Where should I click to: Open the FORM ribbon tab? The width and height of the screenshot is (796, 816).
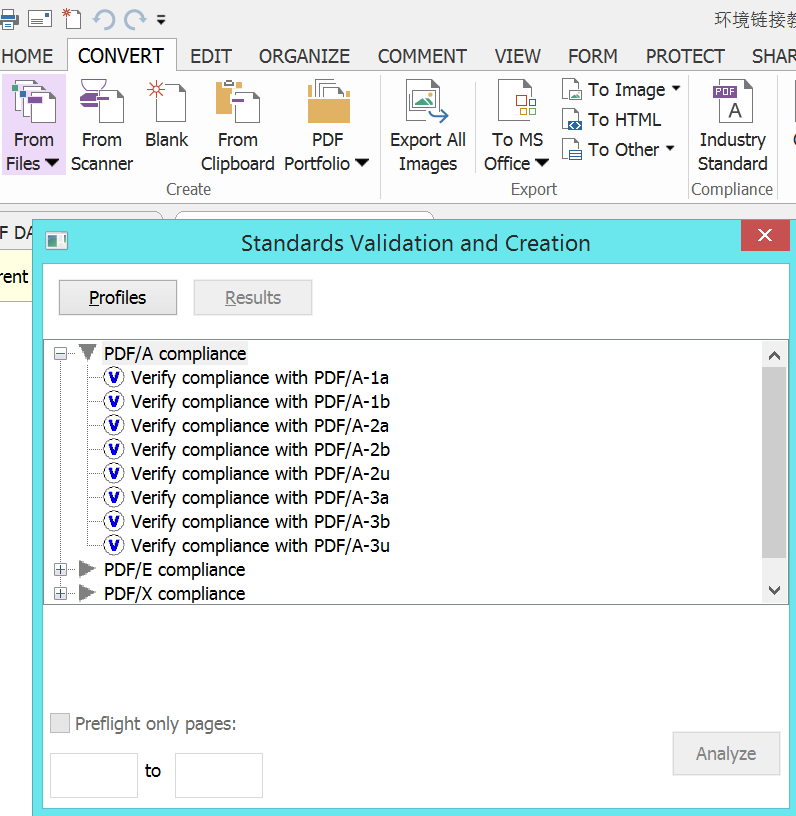[x=593, y=56]
